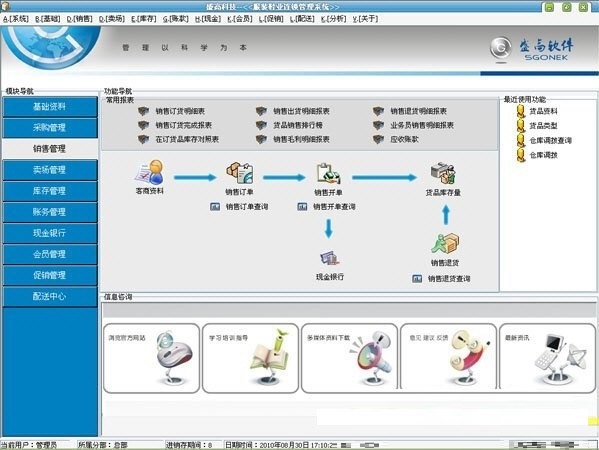Open the 最新资讯 card
Screen dimensions: 599x450
point(547,358)
